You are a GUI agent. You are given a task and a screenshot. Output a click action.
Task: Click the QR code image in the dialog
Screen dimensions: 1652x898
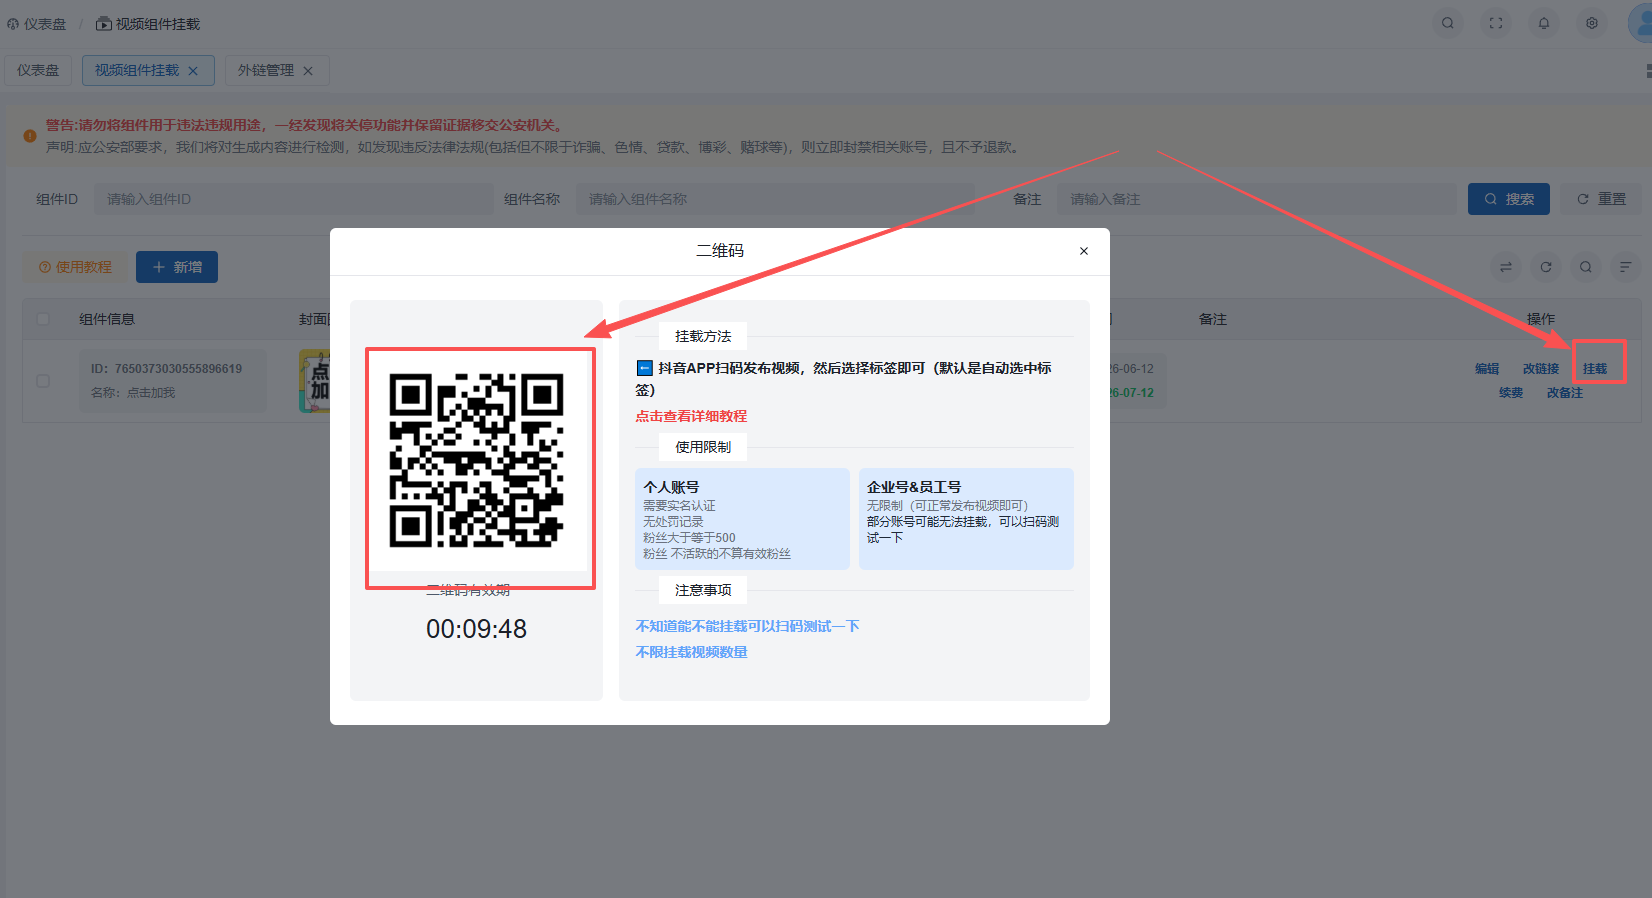pyautogui.click(x=476, y=460)
